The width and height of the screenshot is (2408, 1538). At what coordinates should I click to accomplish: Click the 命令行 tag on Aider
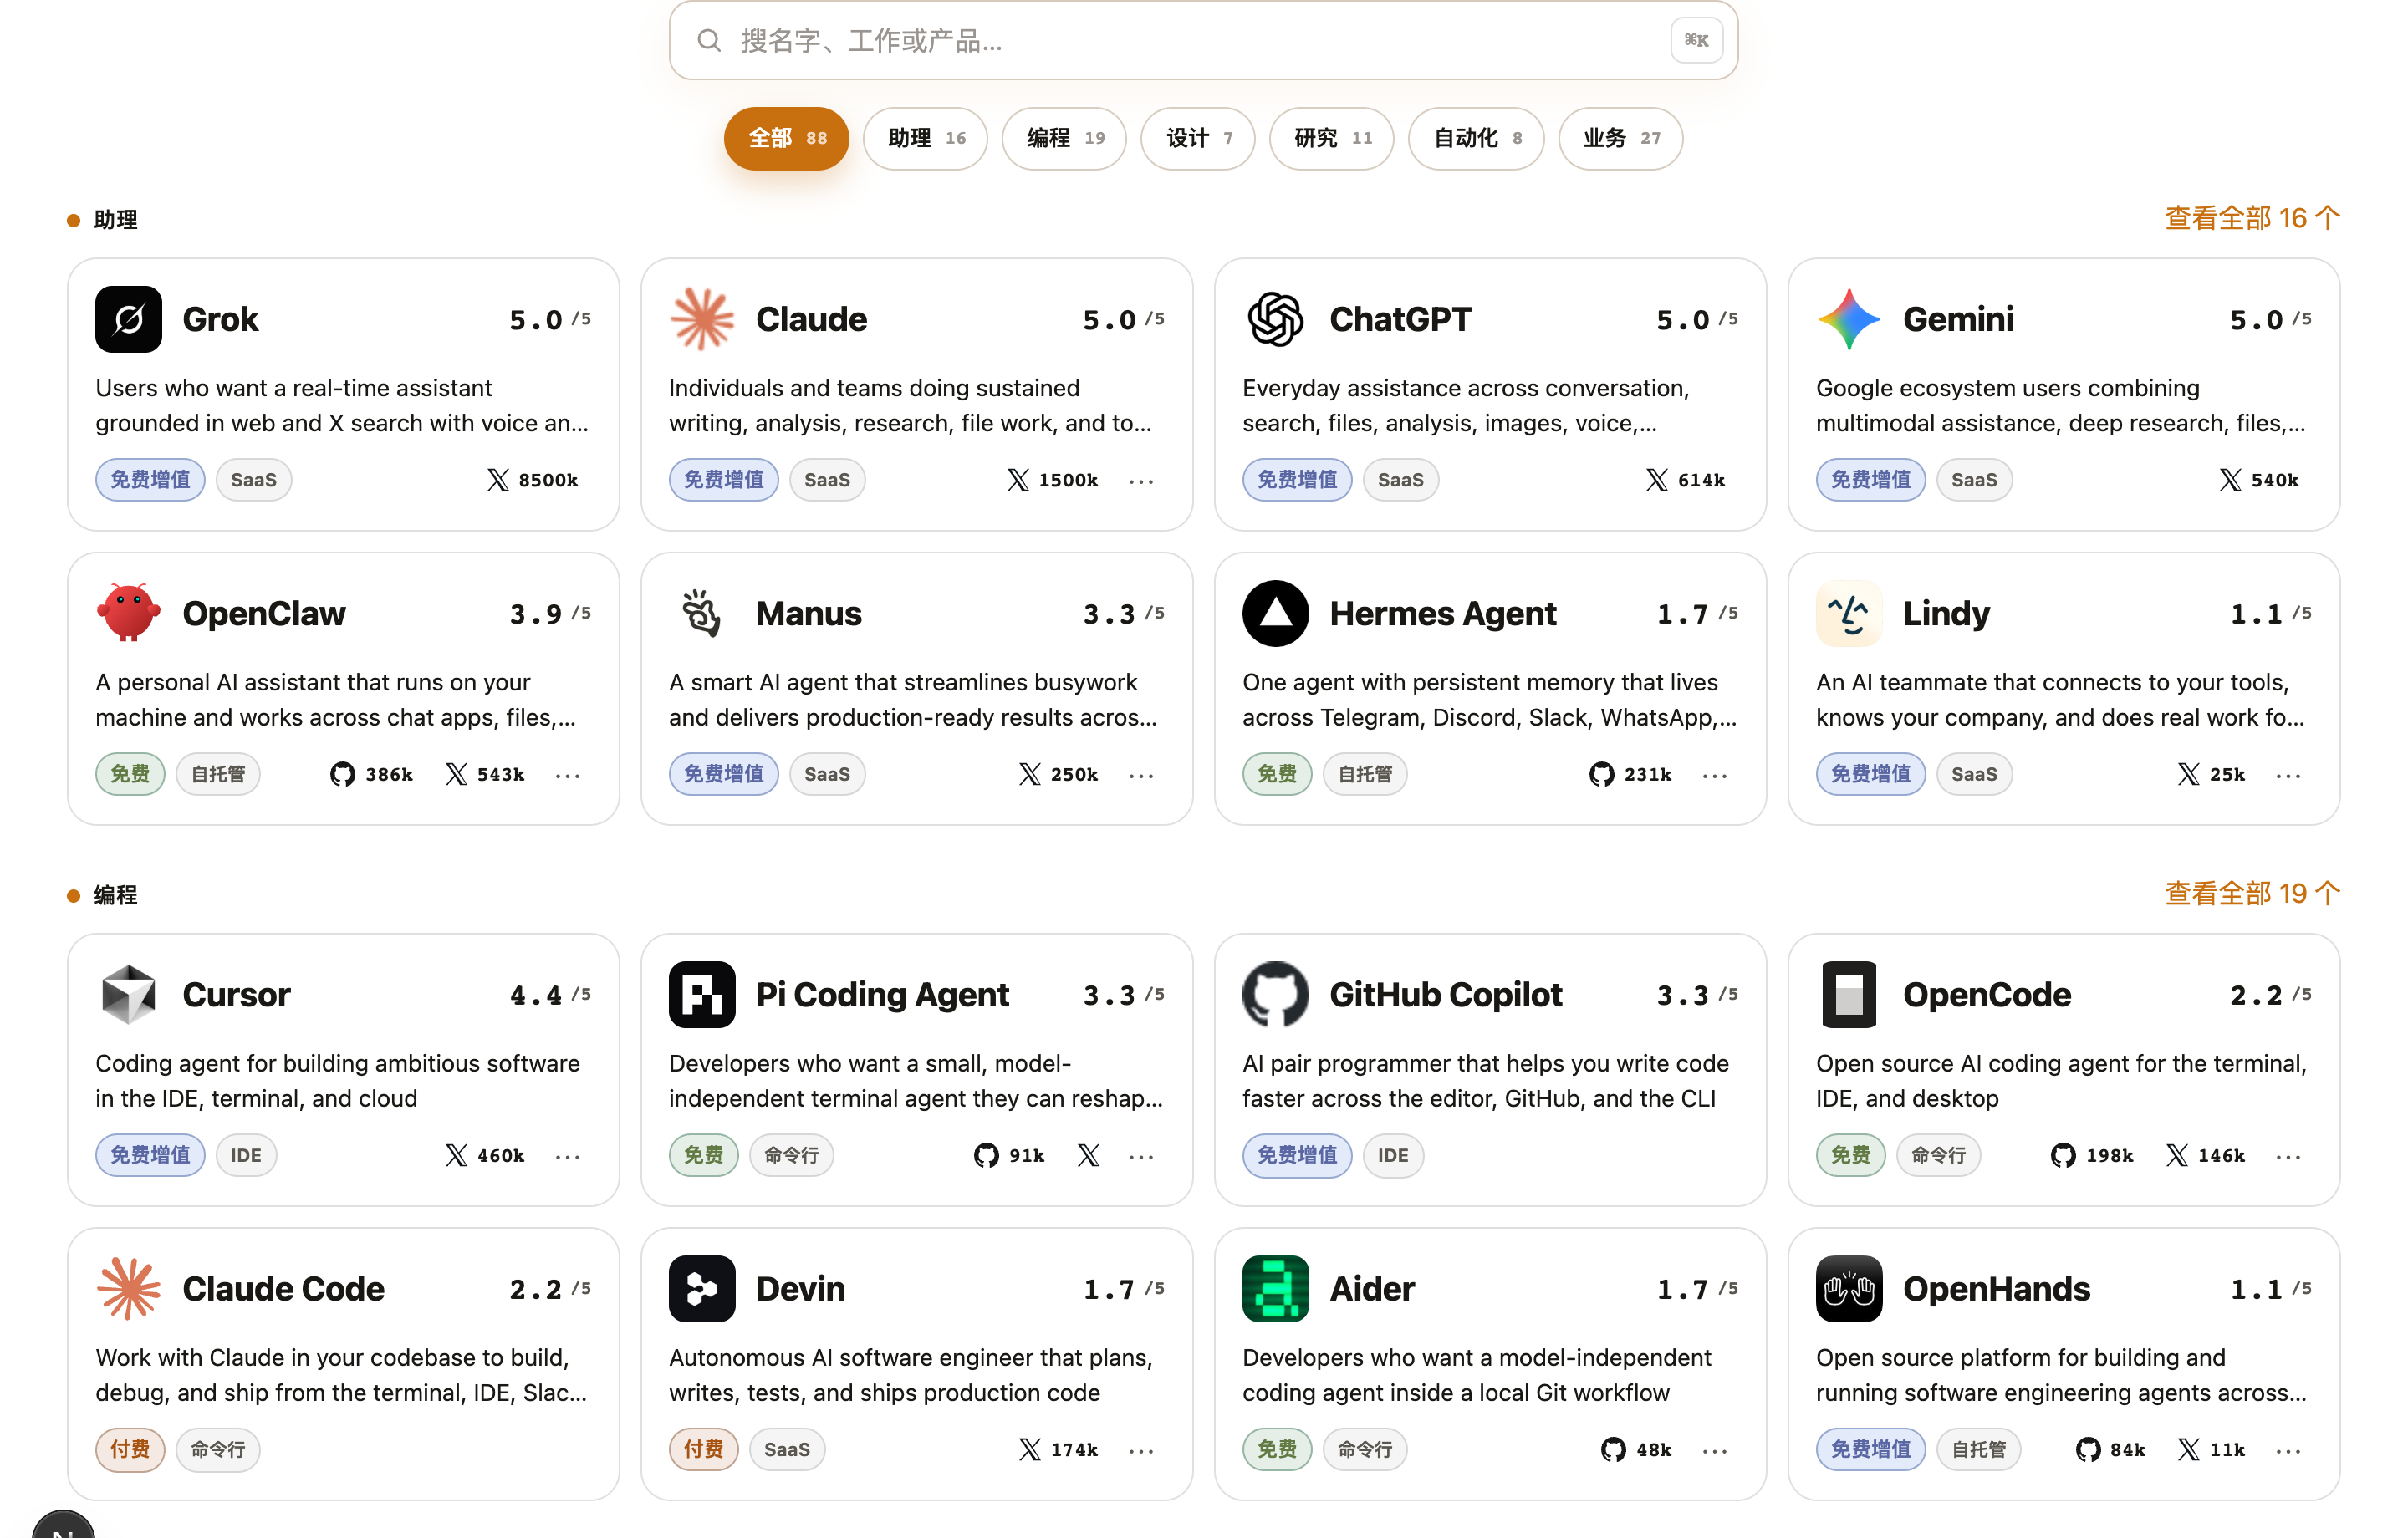click(x=1365, y=1449)
